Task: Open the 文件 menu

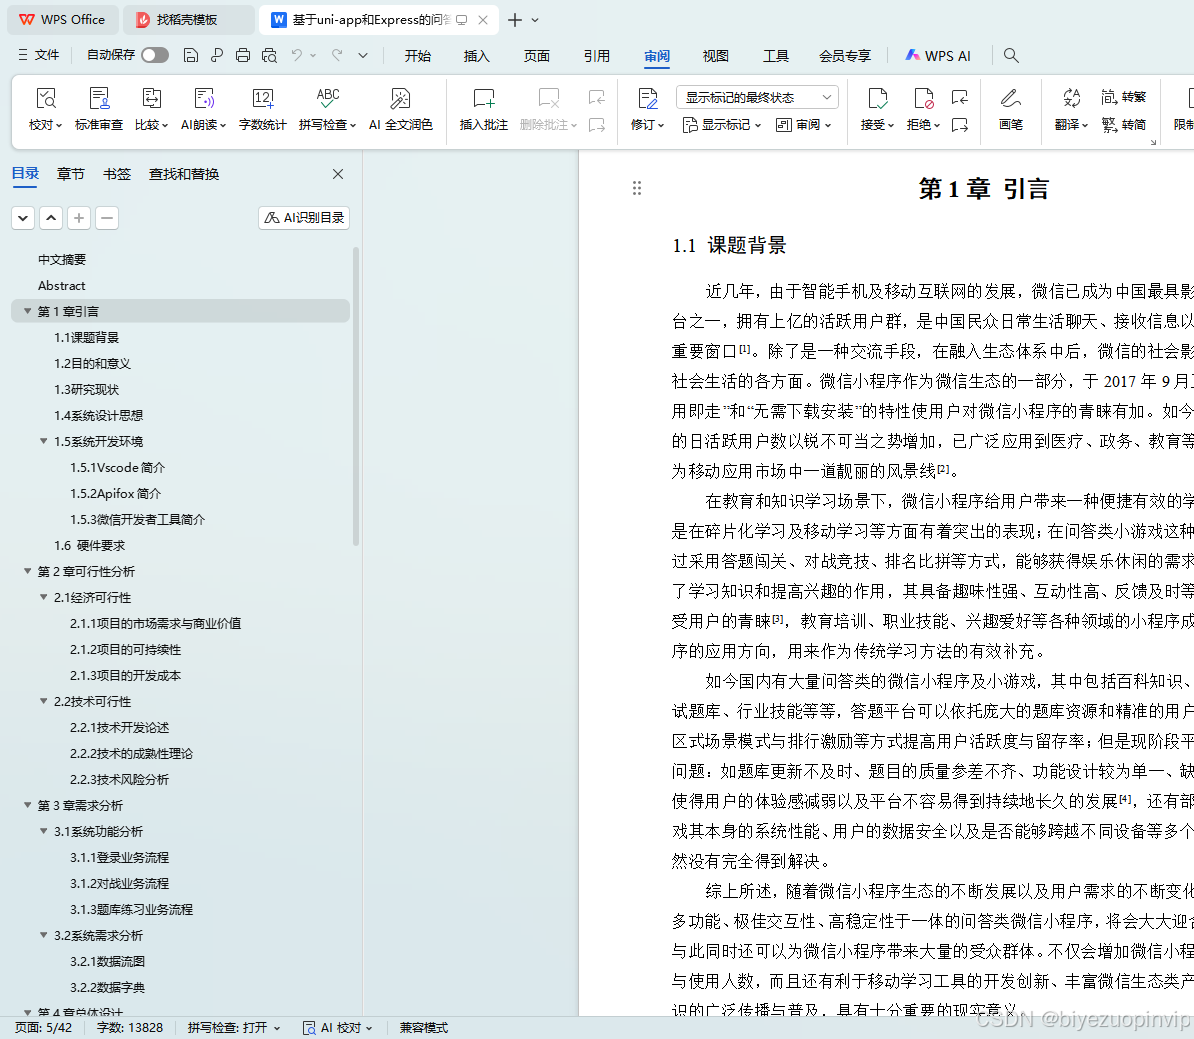Action: 39,55
